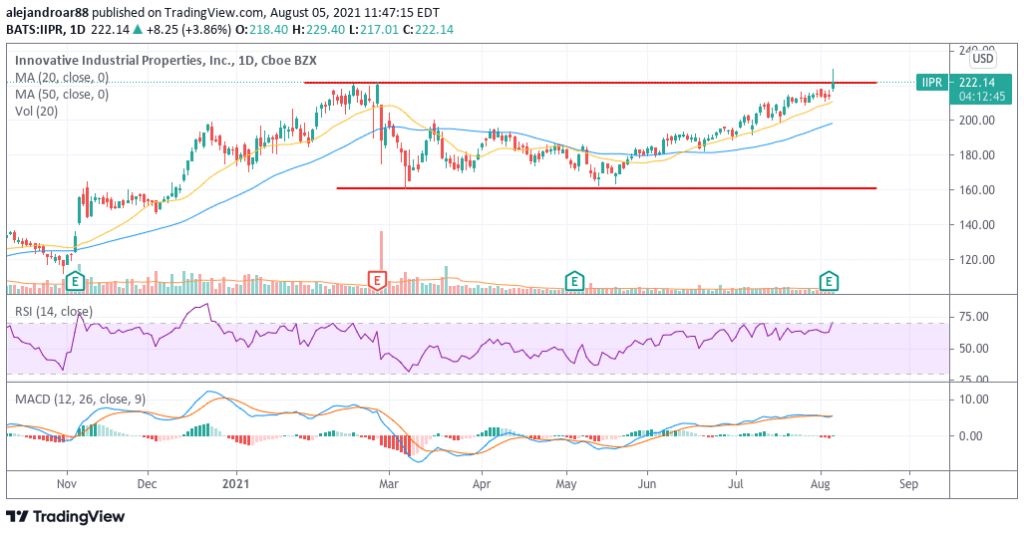
Task: Click the USD currency label
Action: click(x=982, y=59)
